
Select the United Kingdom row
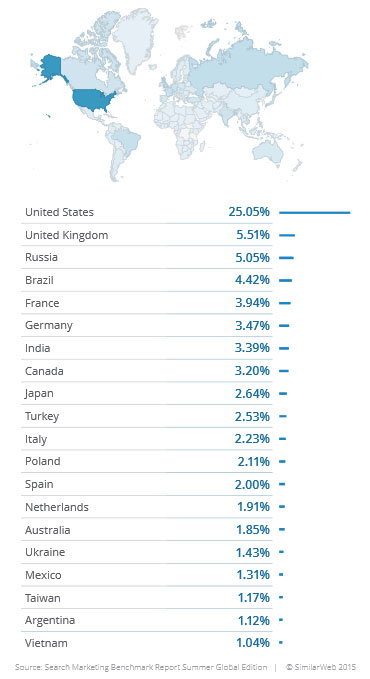(x=147, y=235)
